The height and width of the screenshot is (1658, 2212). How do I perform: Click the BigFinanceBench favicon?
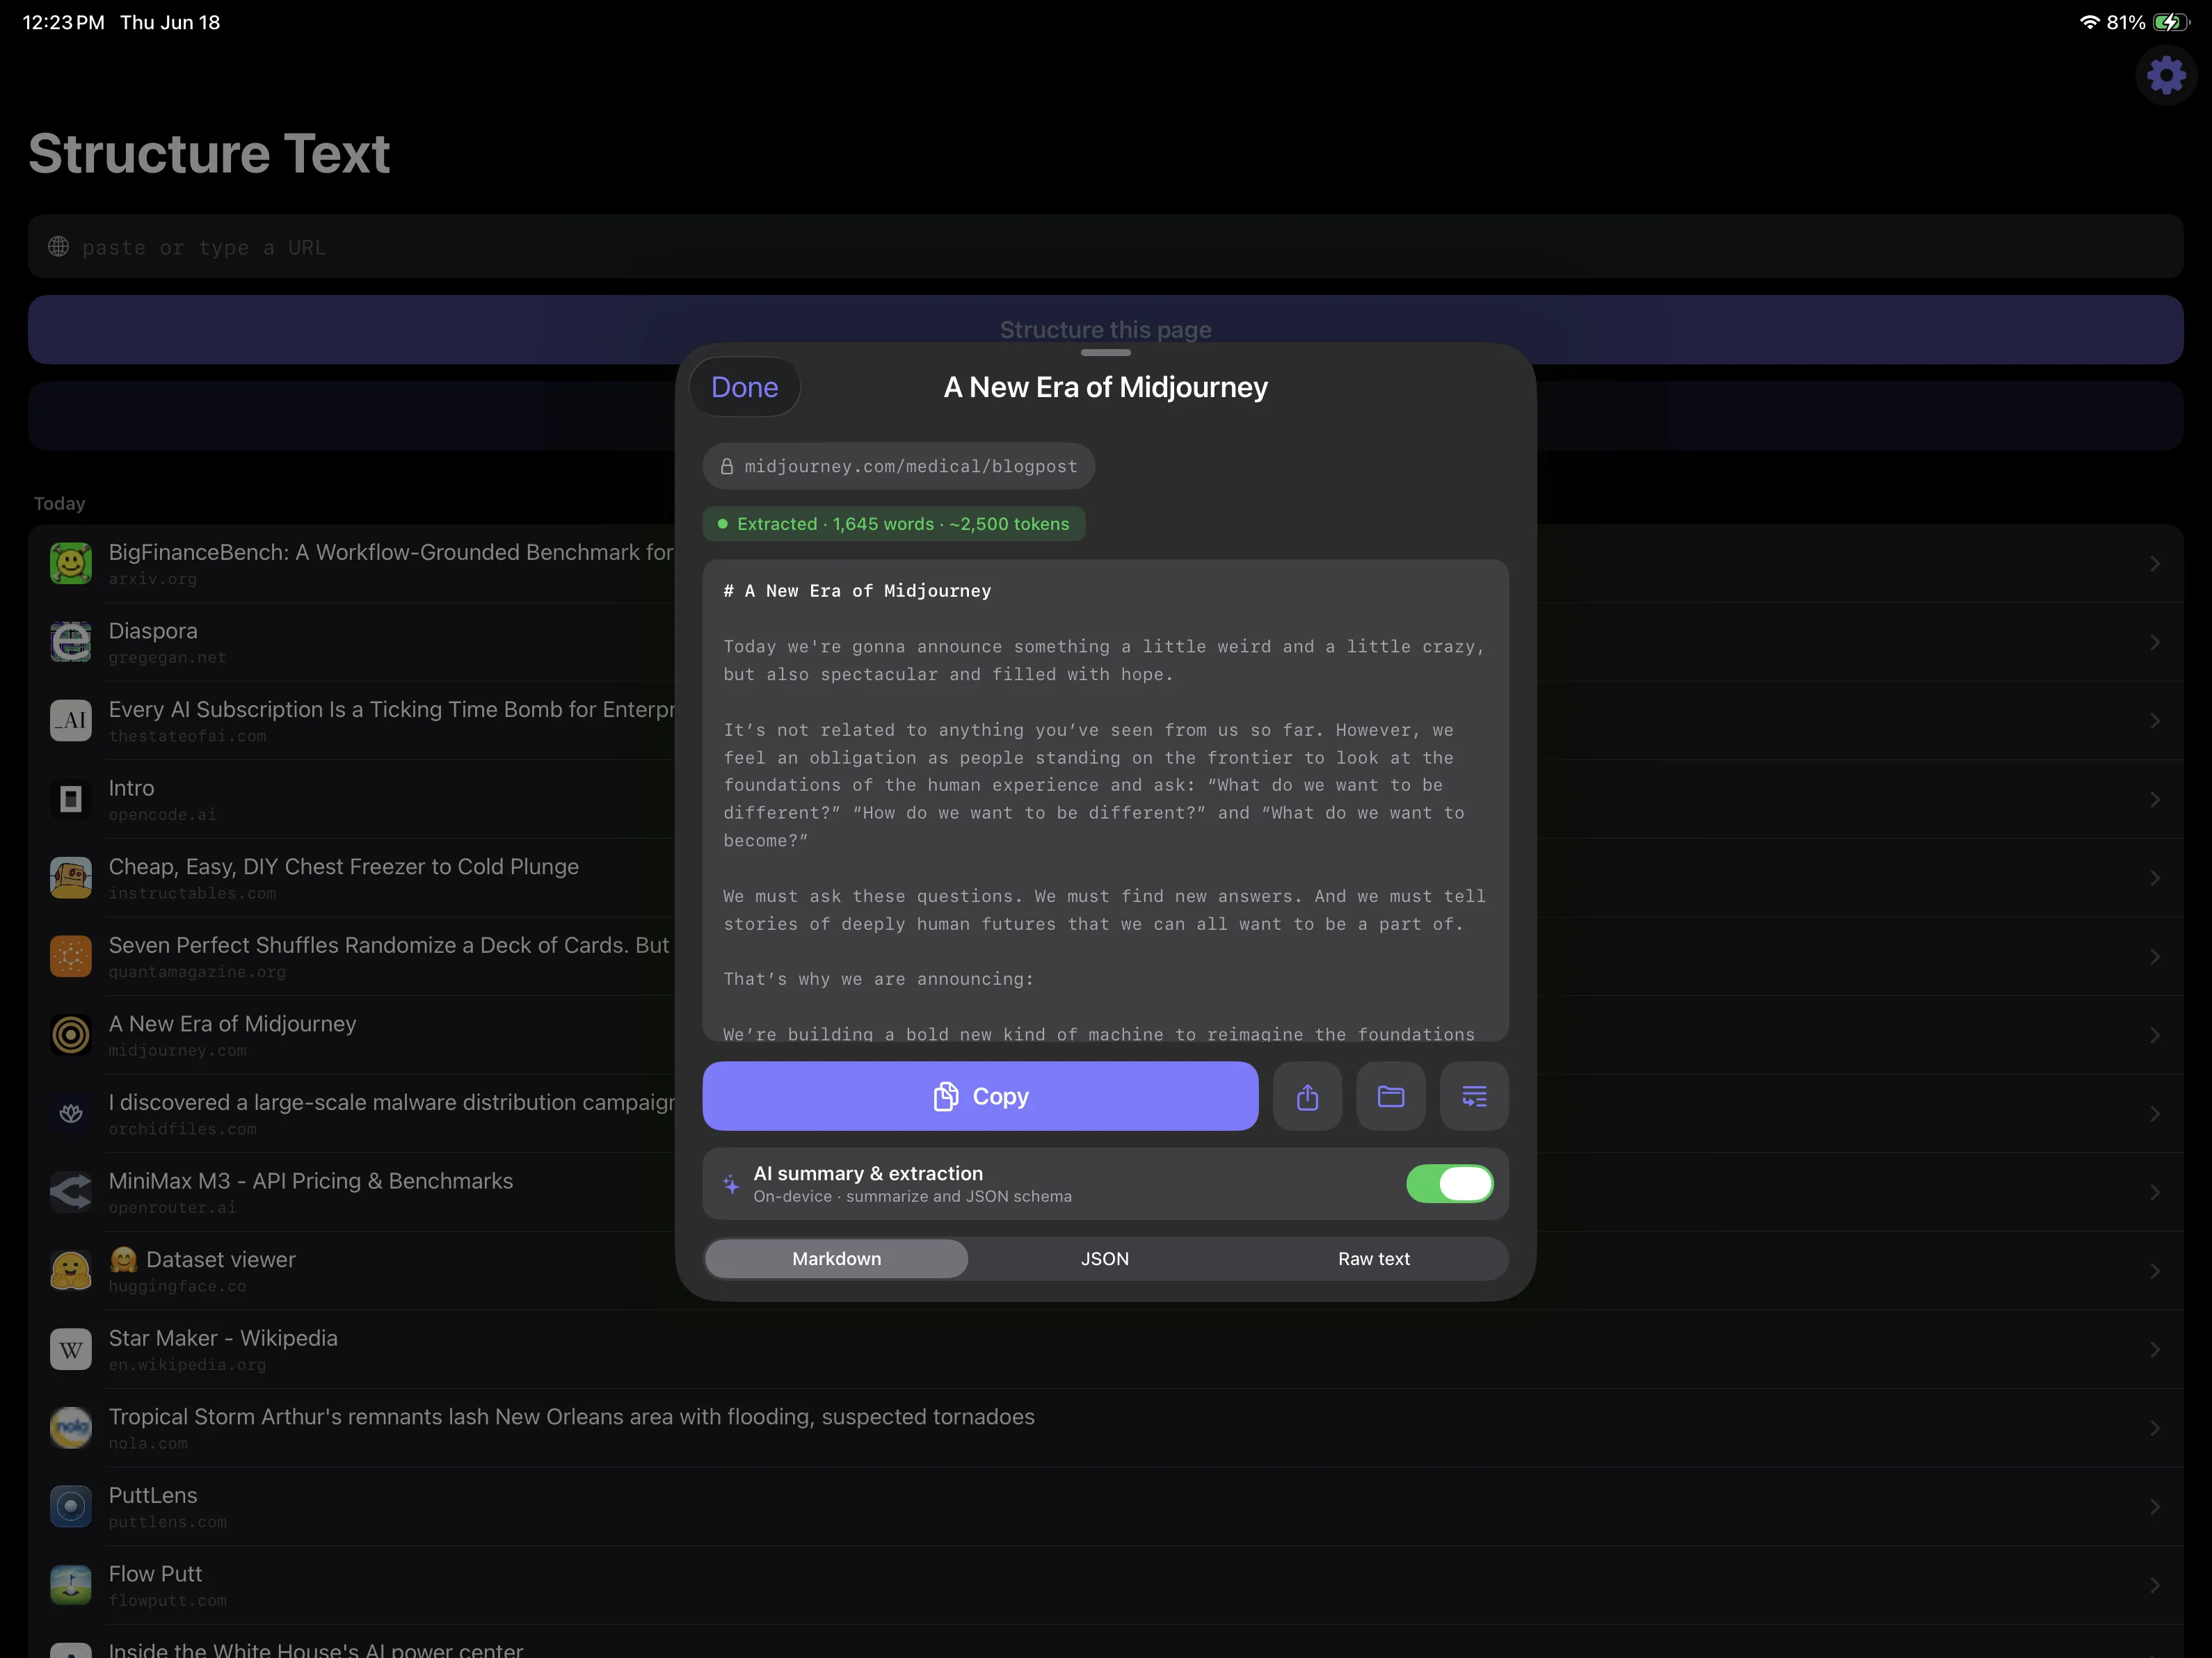pos(71,564)
